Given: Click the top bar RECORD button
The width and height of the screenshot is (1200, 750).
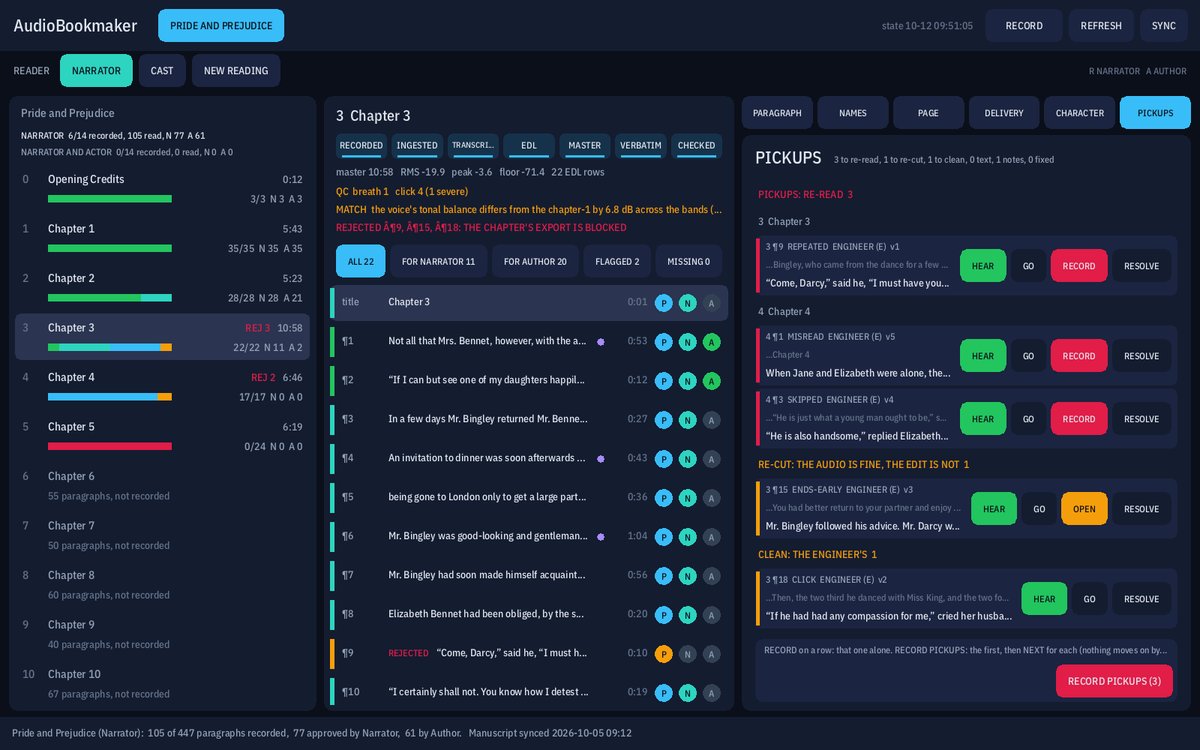Looking at the screenshot, I should coord(1024,26).
